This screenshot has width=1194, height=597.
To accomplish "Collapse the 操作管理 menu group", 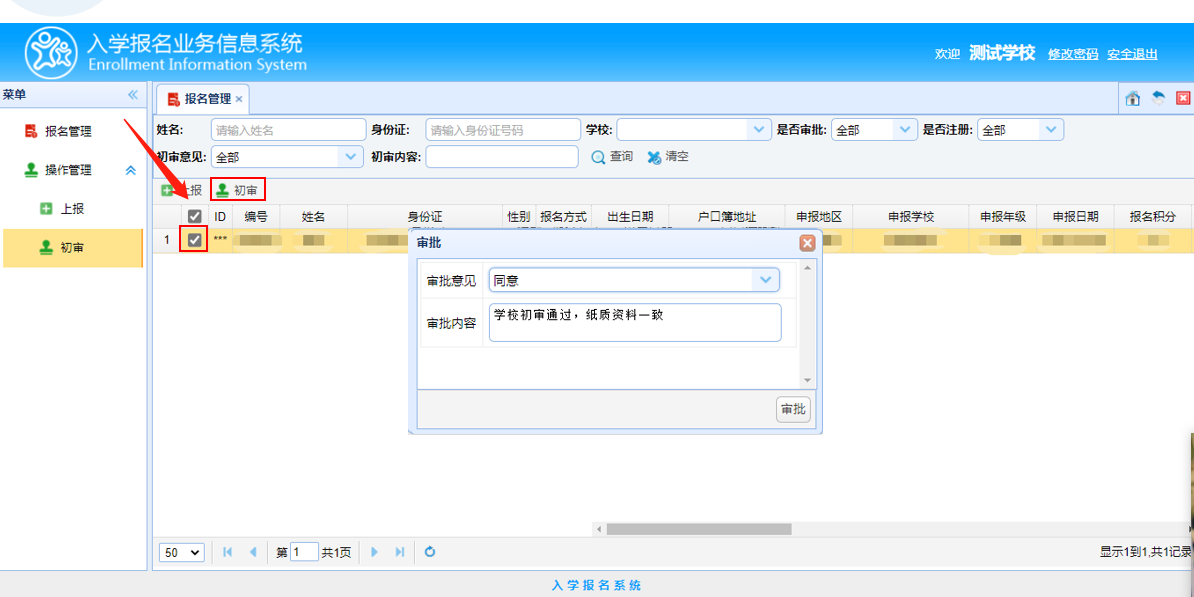I will [x=130, y=170].
